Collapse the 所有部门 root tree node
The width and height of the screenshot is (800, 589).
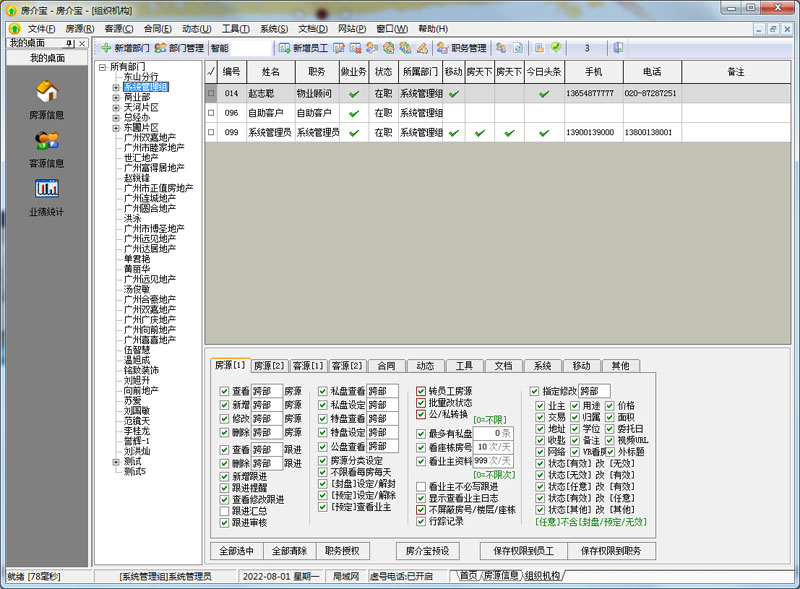103,67
